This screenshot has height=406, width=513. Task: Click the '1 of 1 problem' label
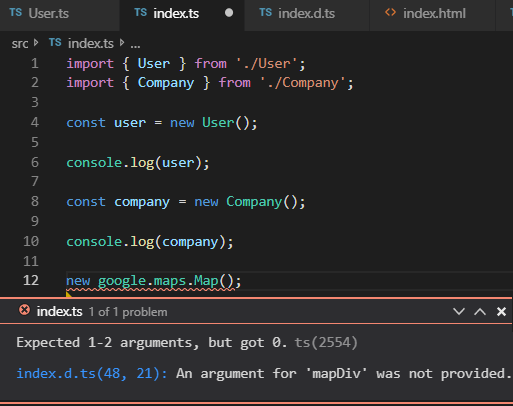(x=128, y=312)
